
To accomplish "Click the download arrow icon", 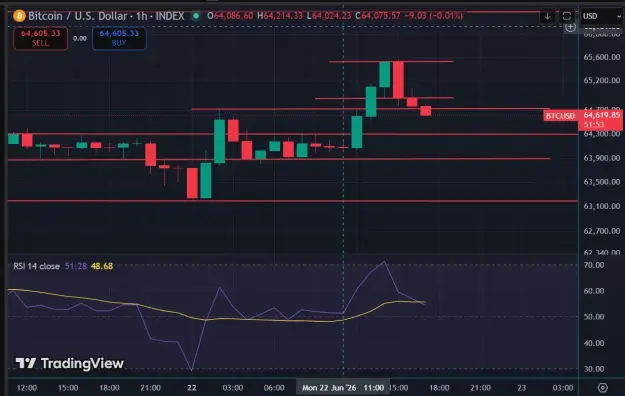I will [x=547, y=16].
